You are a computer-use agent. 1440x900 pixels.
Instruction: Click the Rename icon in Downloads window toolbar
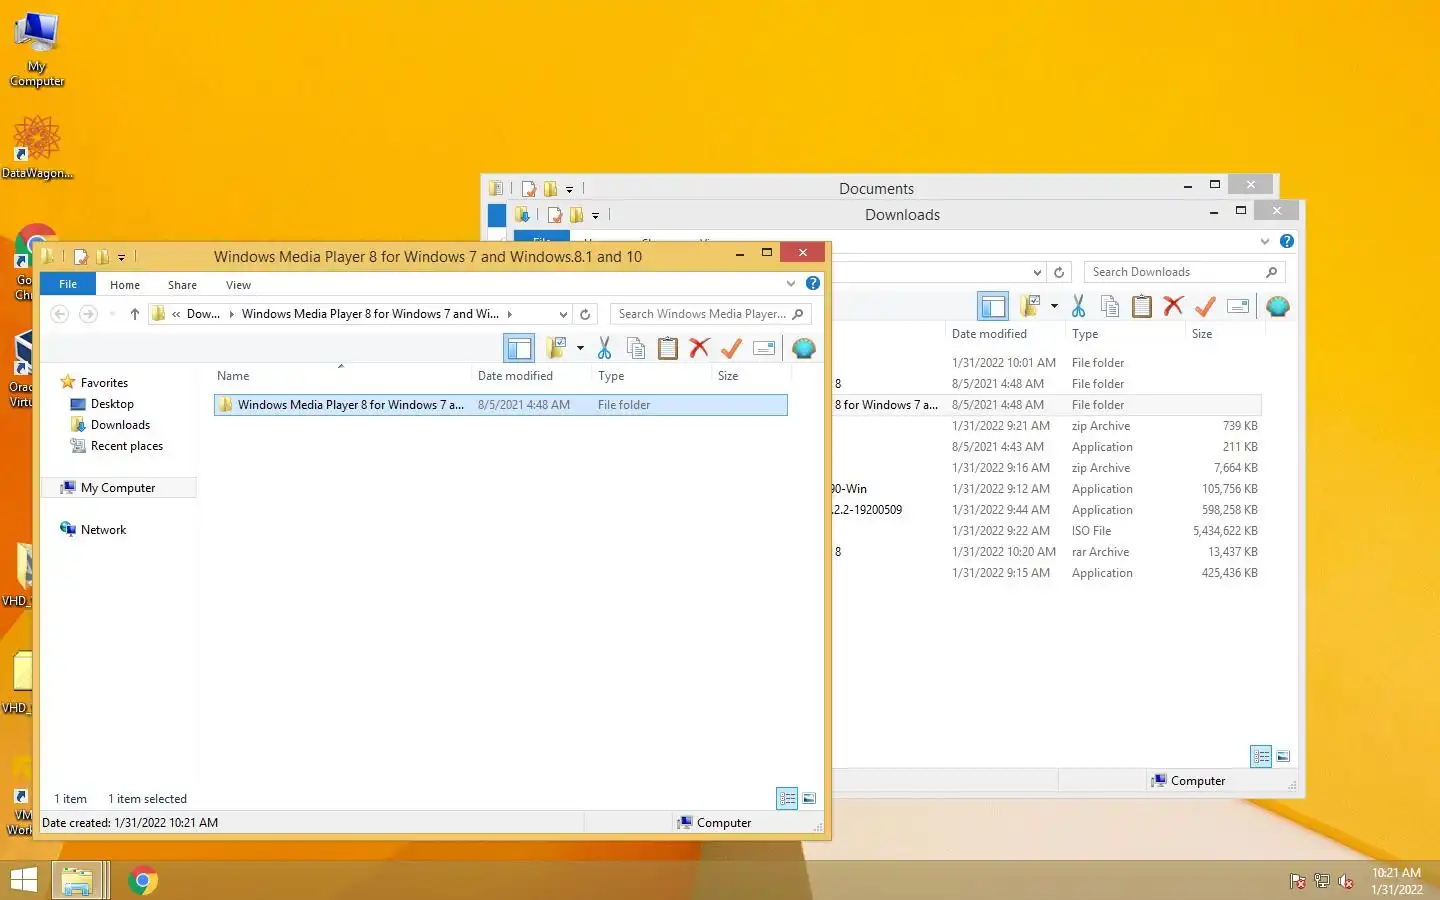(1238, 306)
